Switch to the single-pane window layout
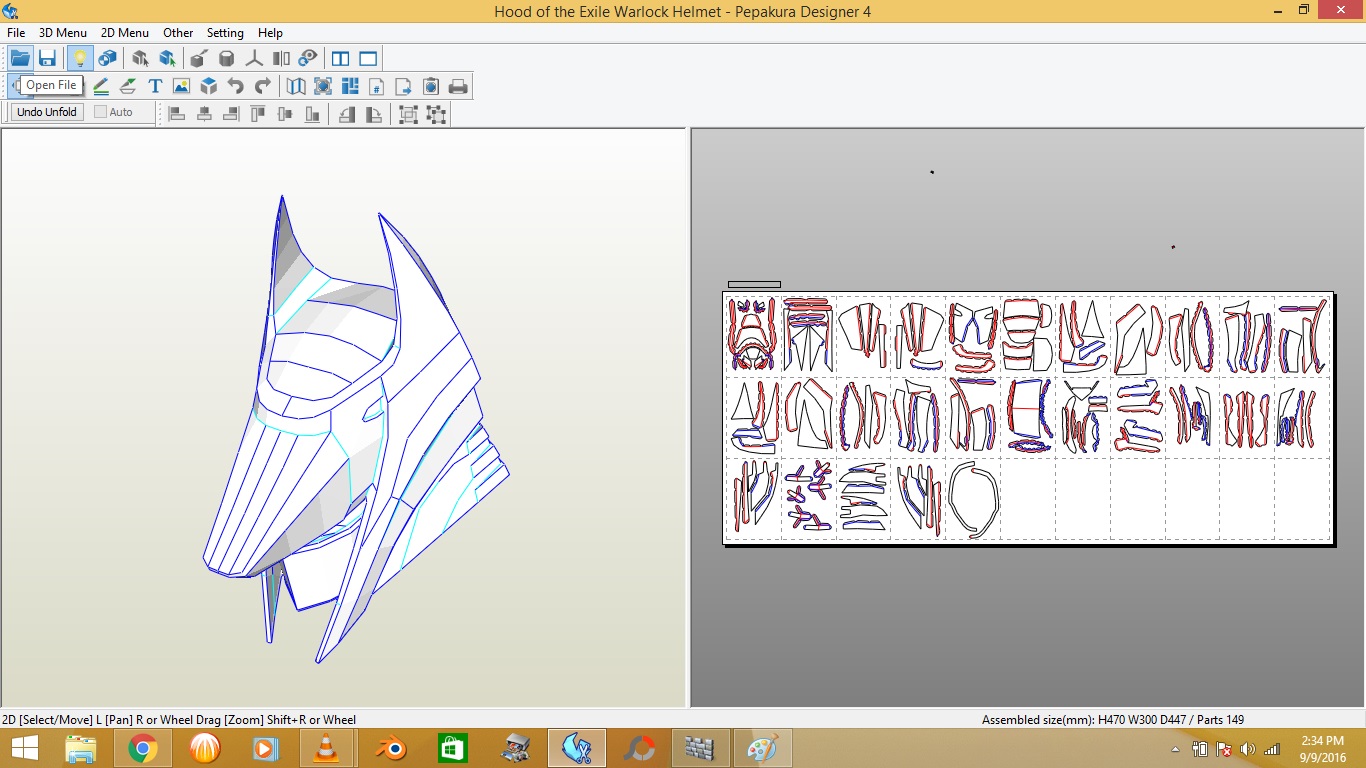Image resolution: width=1366 pixels, height=768 pixels. click(x=368, y=58)
